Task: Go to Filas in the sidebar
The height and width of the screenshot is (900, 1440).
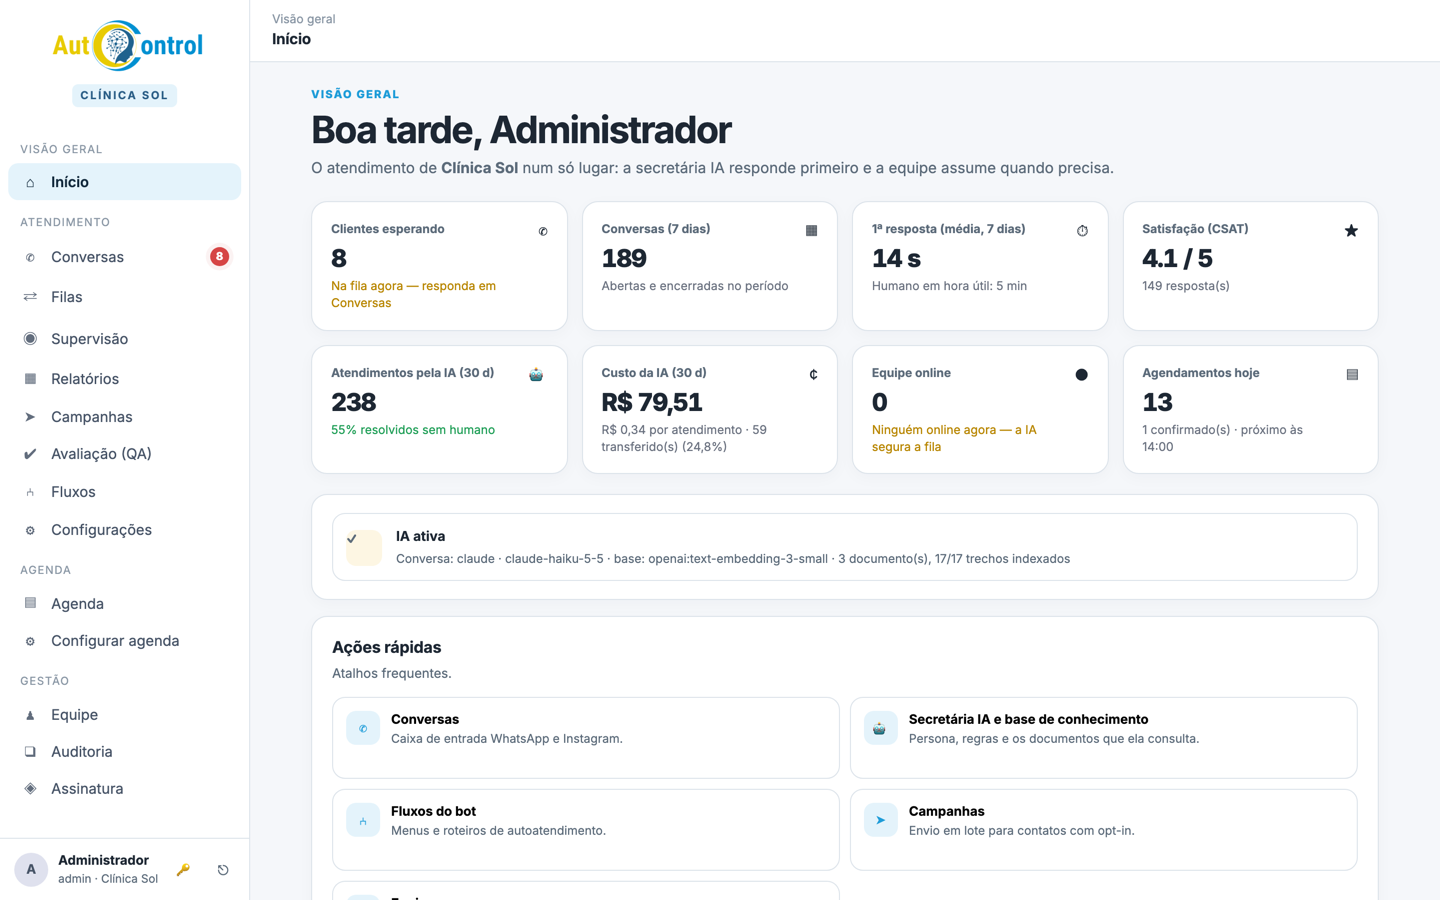Action: [x=124, y=297]
